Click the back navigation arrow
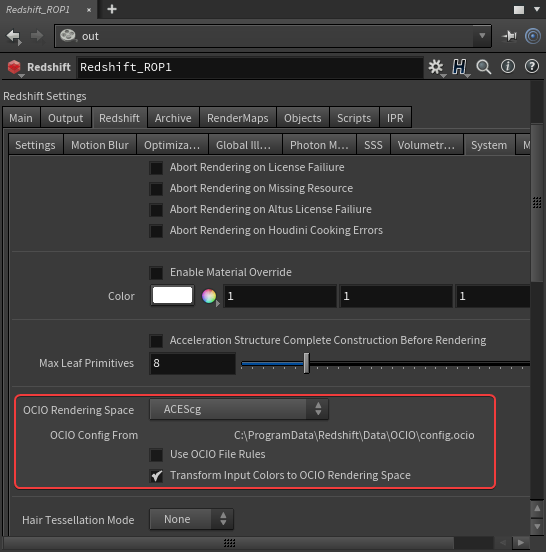The height and width of the screenshot is (552, 546). pos(14,36)
